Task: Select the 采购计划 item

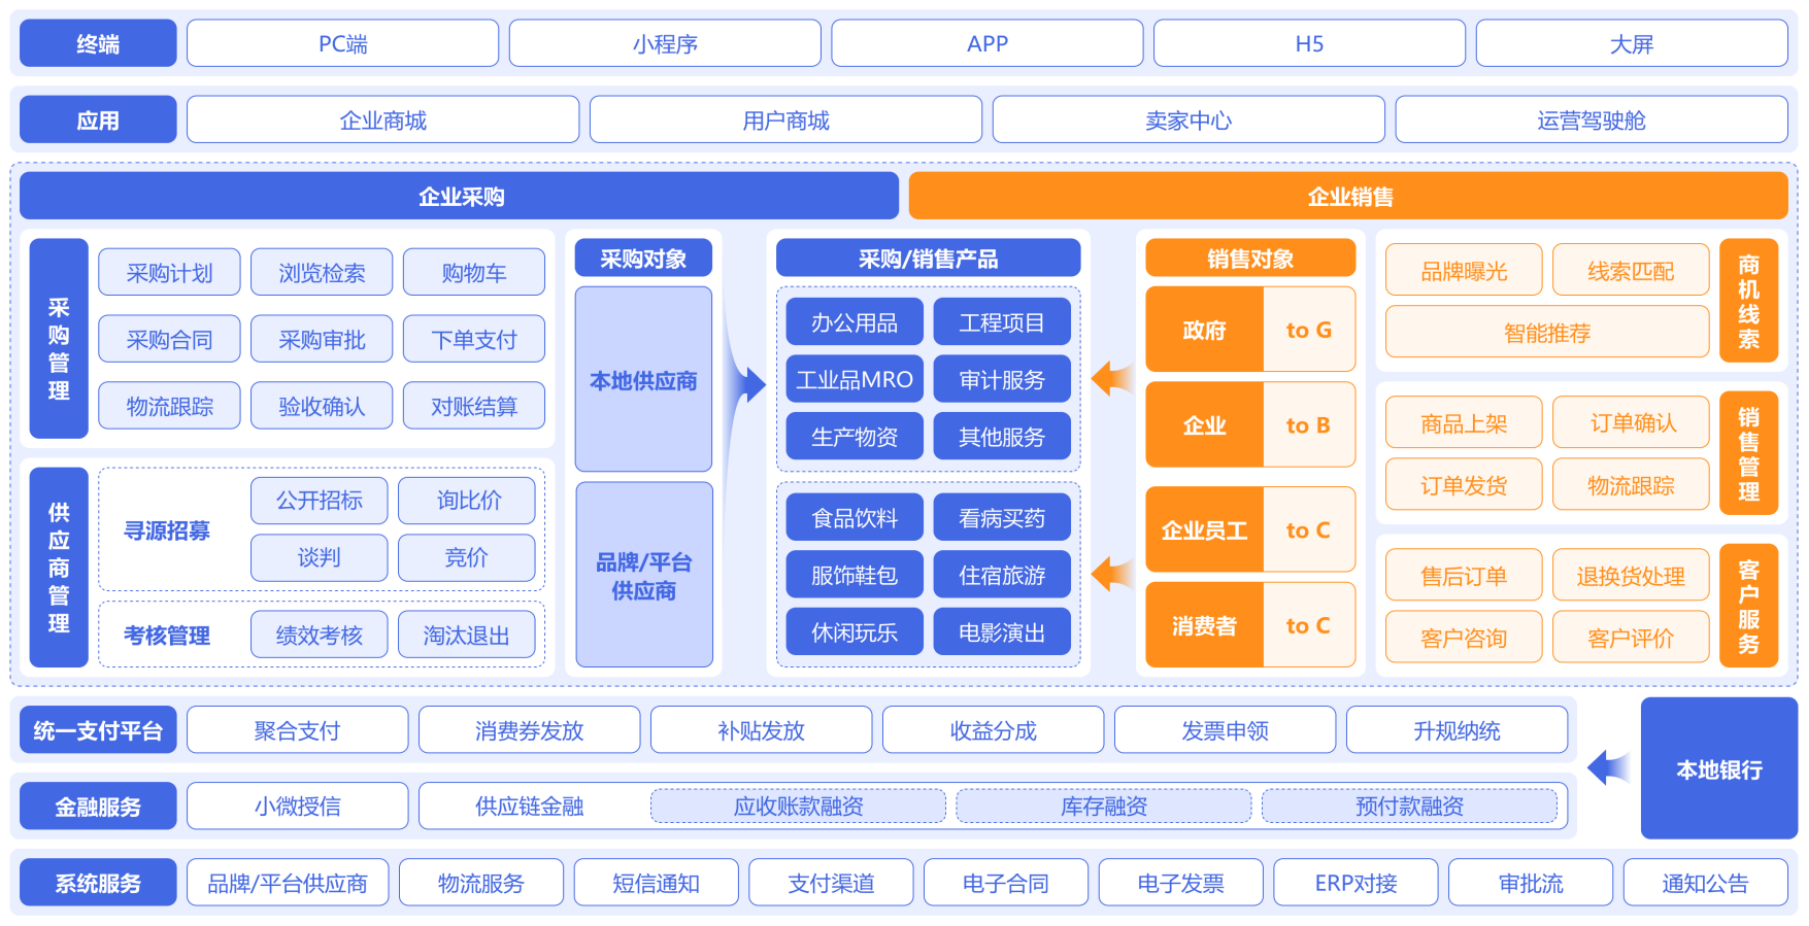Action: [169, 273]
